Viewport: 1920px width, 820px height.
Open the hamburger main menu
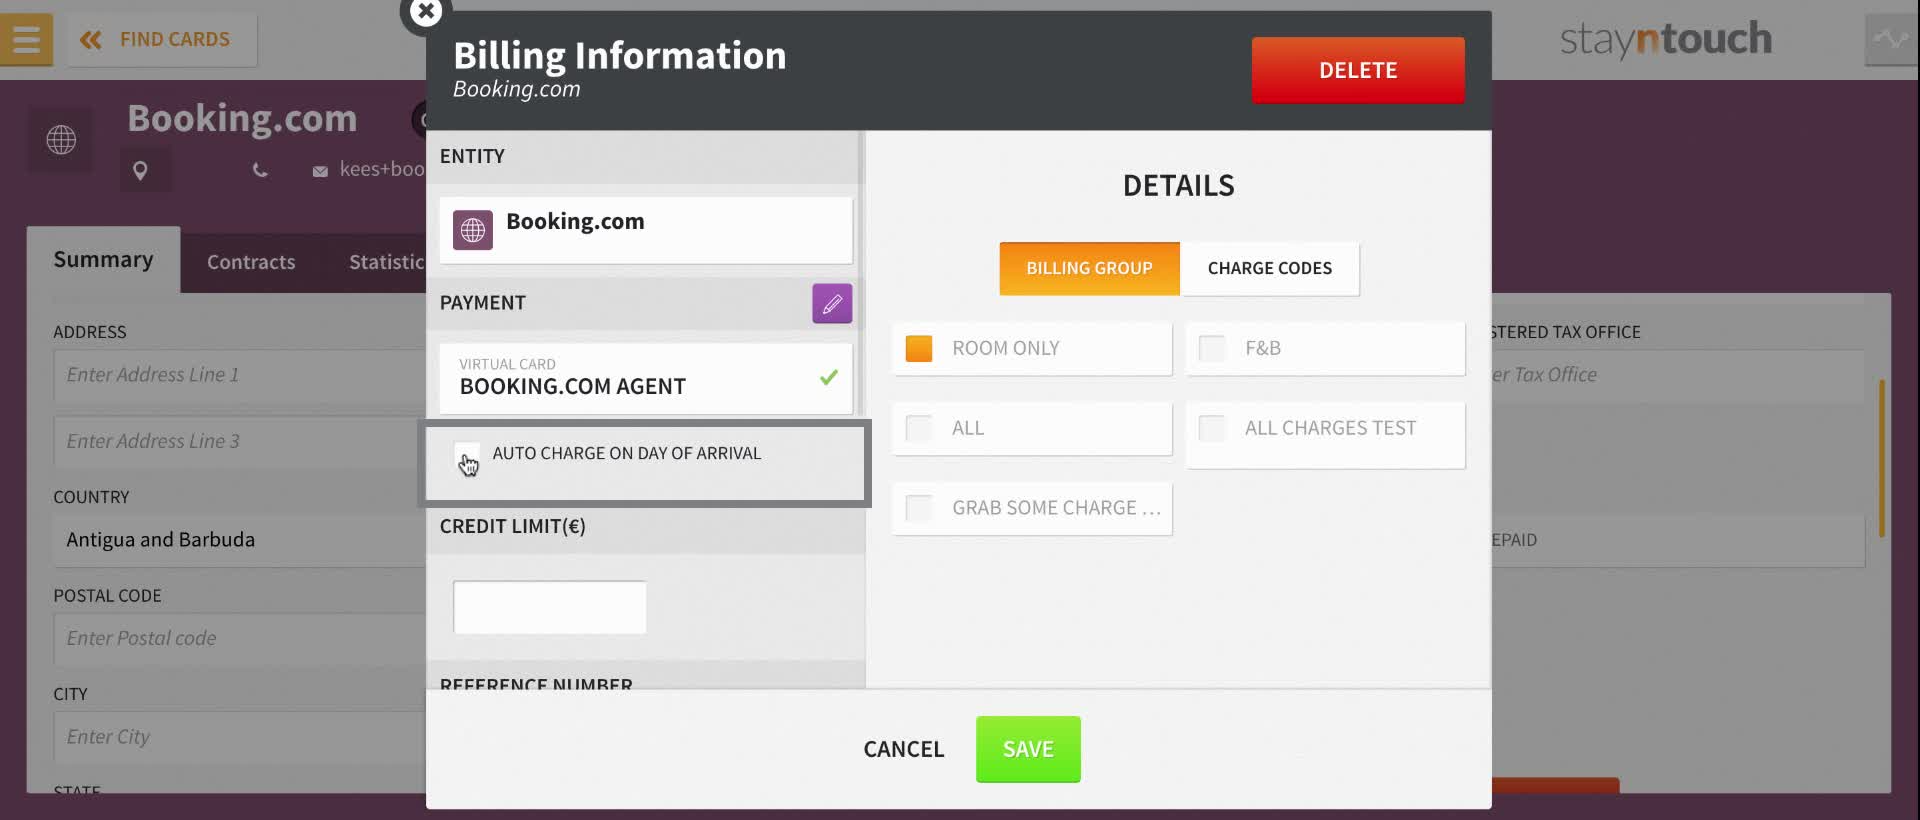pos(26,40)
